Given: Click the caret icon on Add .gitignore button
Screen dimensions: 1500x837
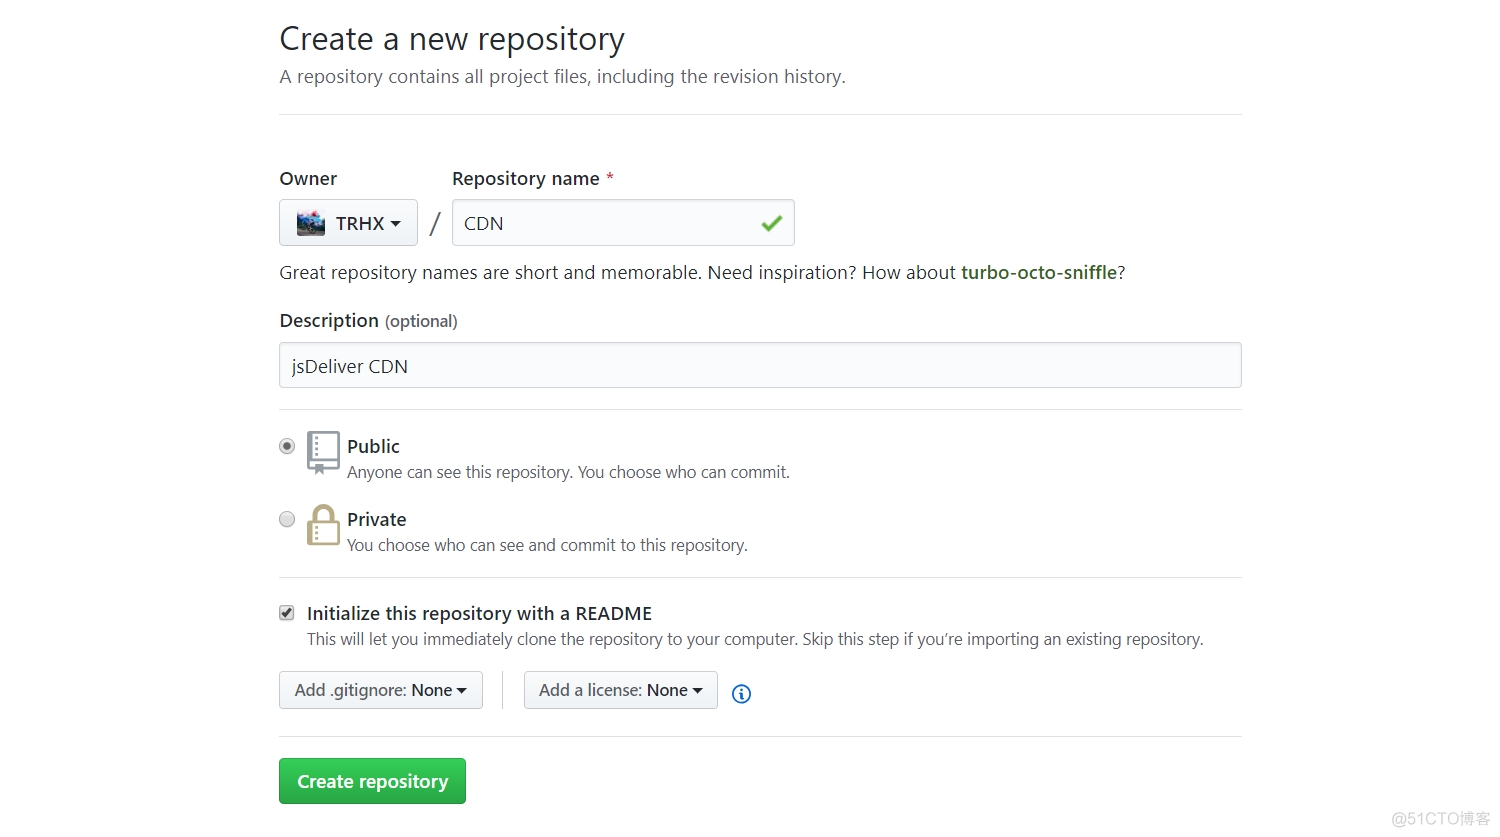Looking at the screenshot, I should coord(463,689).
